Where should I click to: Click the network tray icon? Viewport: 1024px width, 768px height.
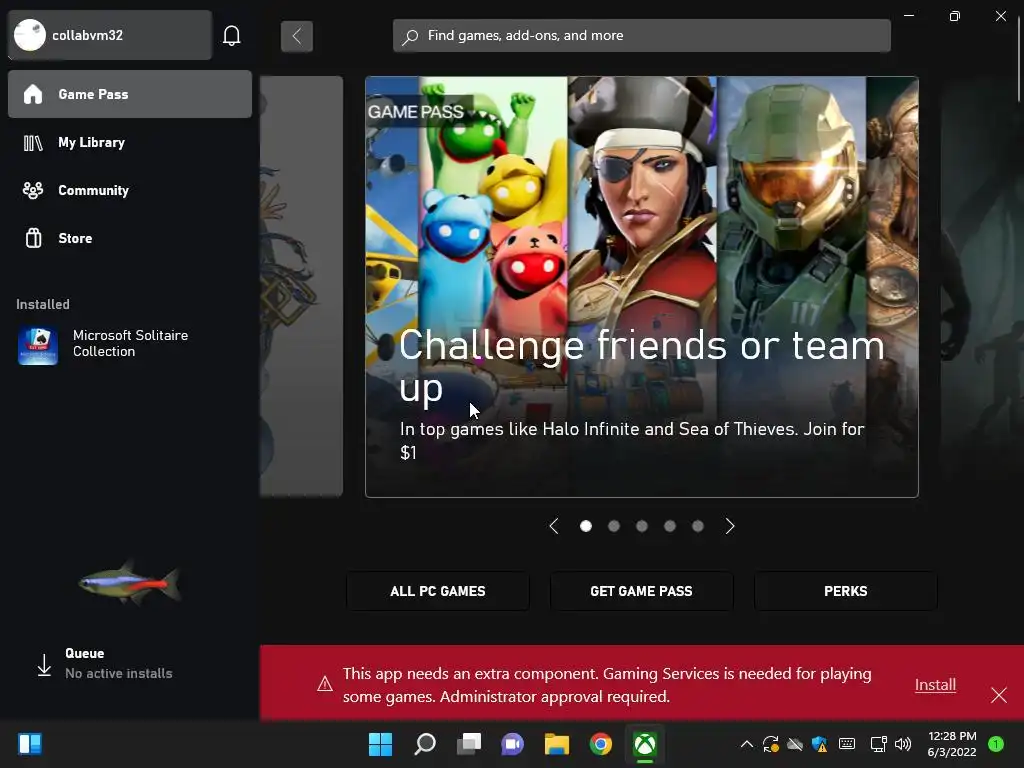[878, 744]
